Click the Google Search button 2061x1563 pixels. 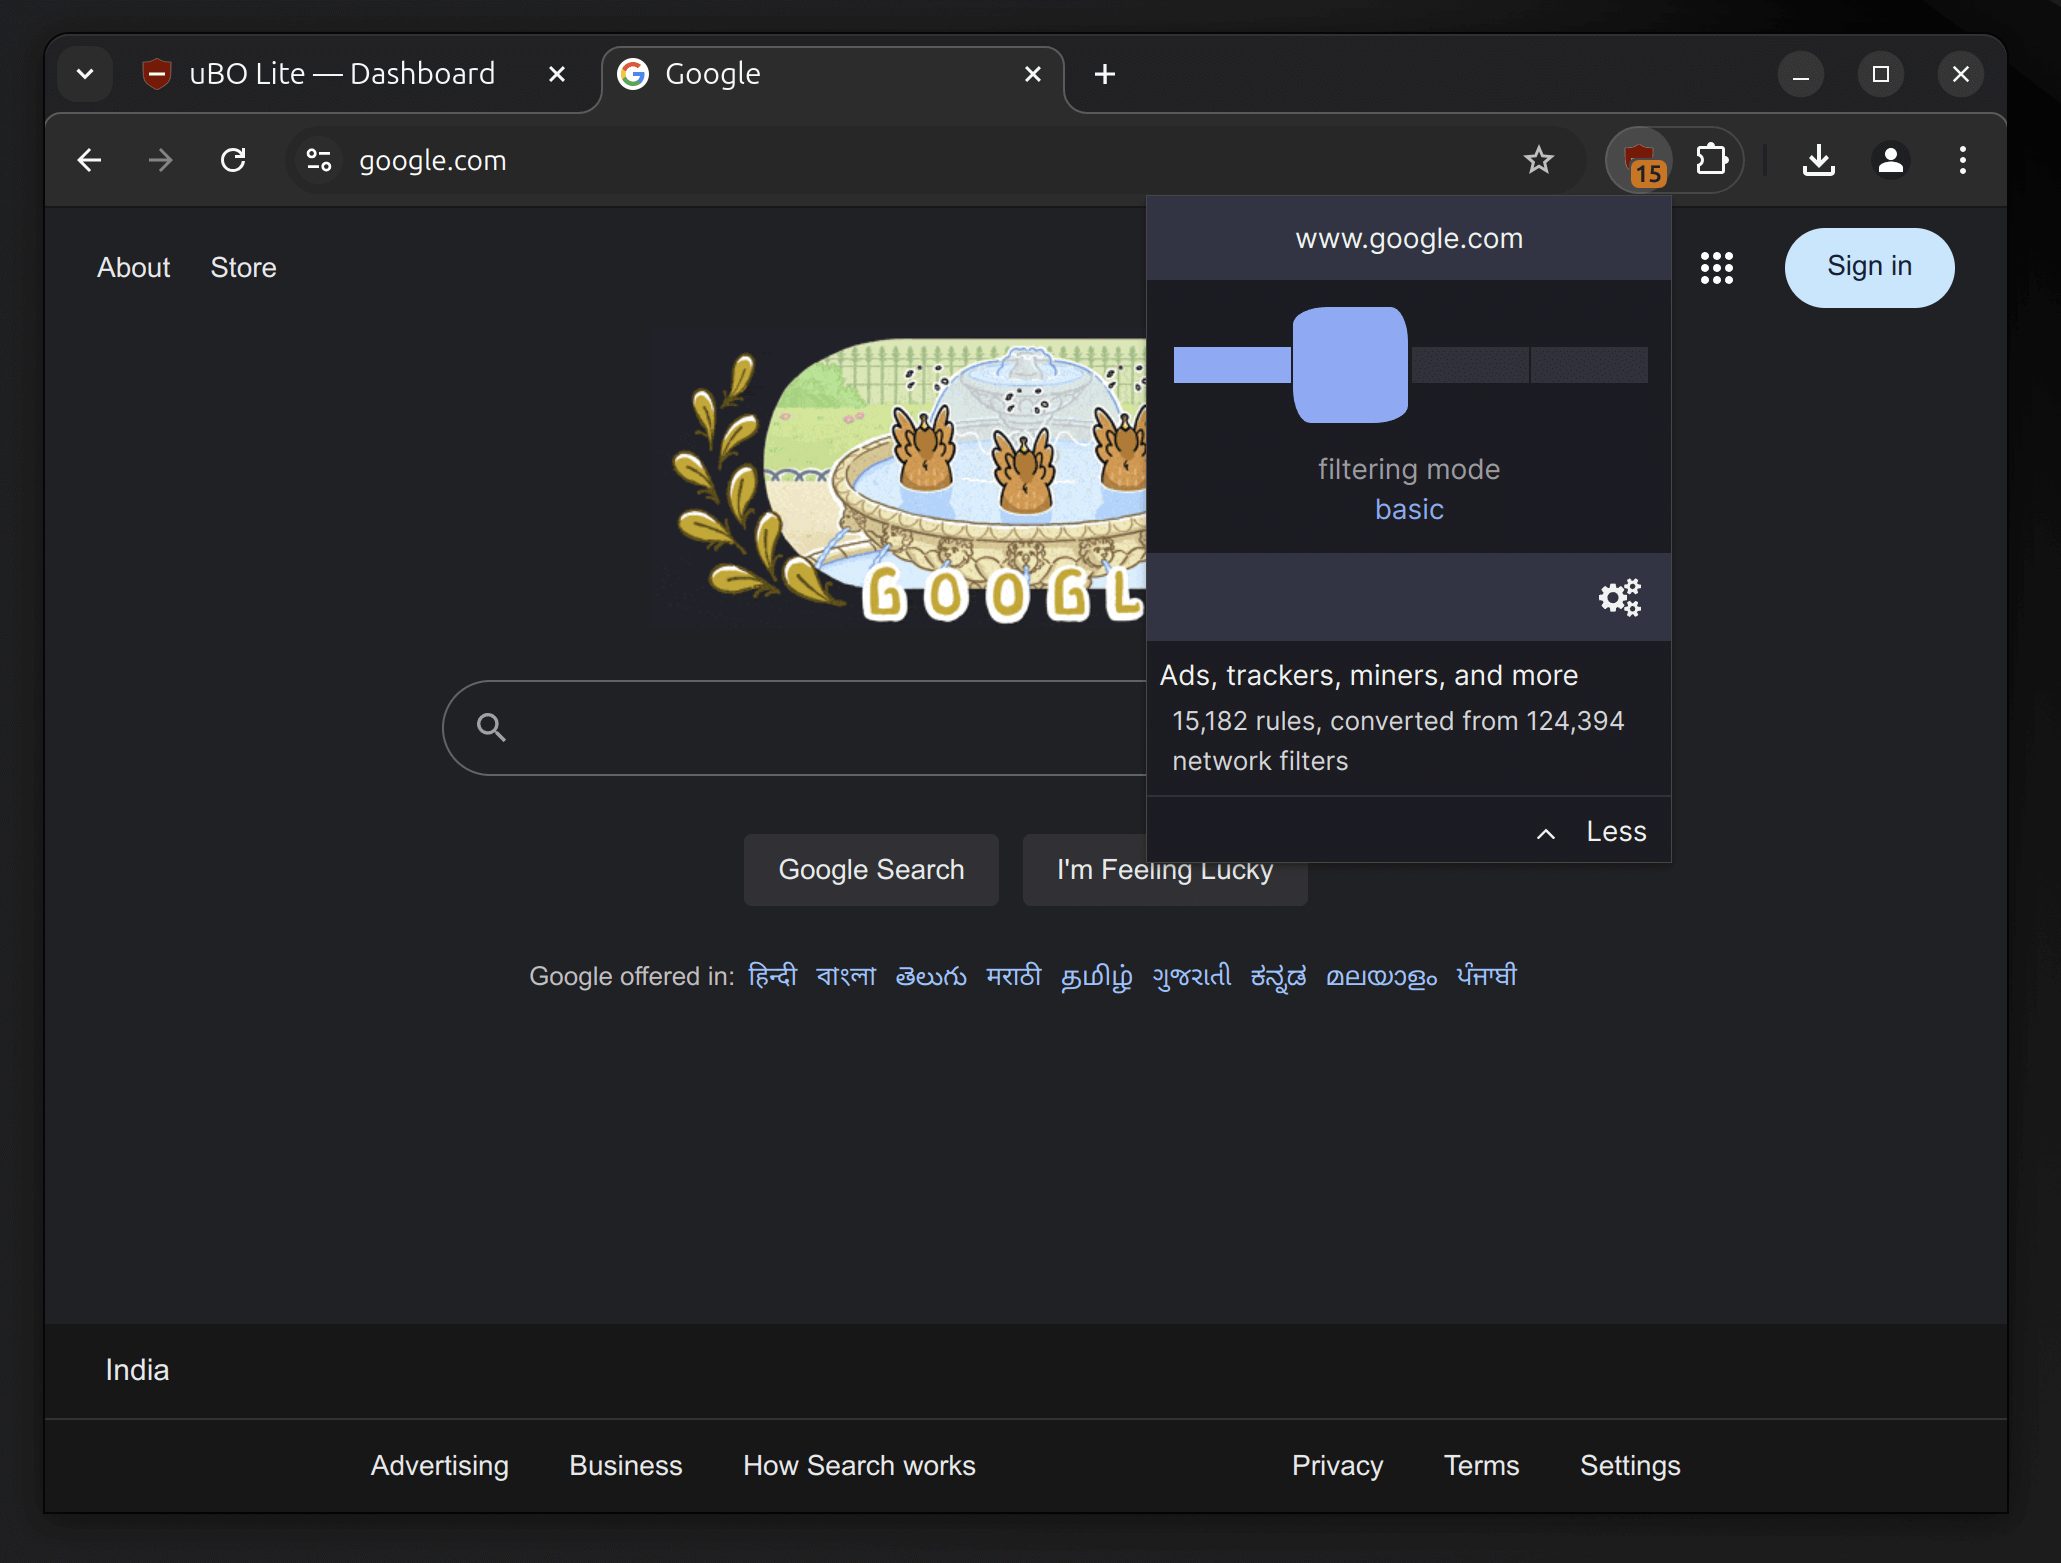coord(872,869)
